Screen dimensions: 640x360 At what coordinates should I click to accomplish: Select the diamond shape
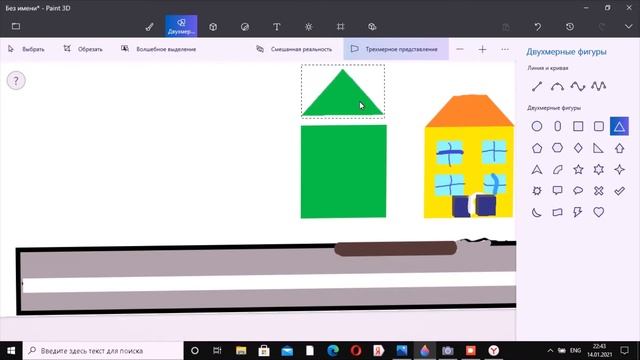click(x=578, y=148)
